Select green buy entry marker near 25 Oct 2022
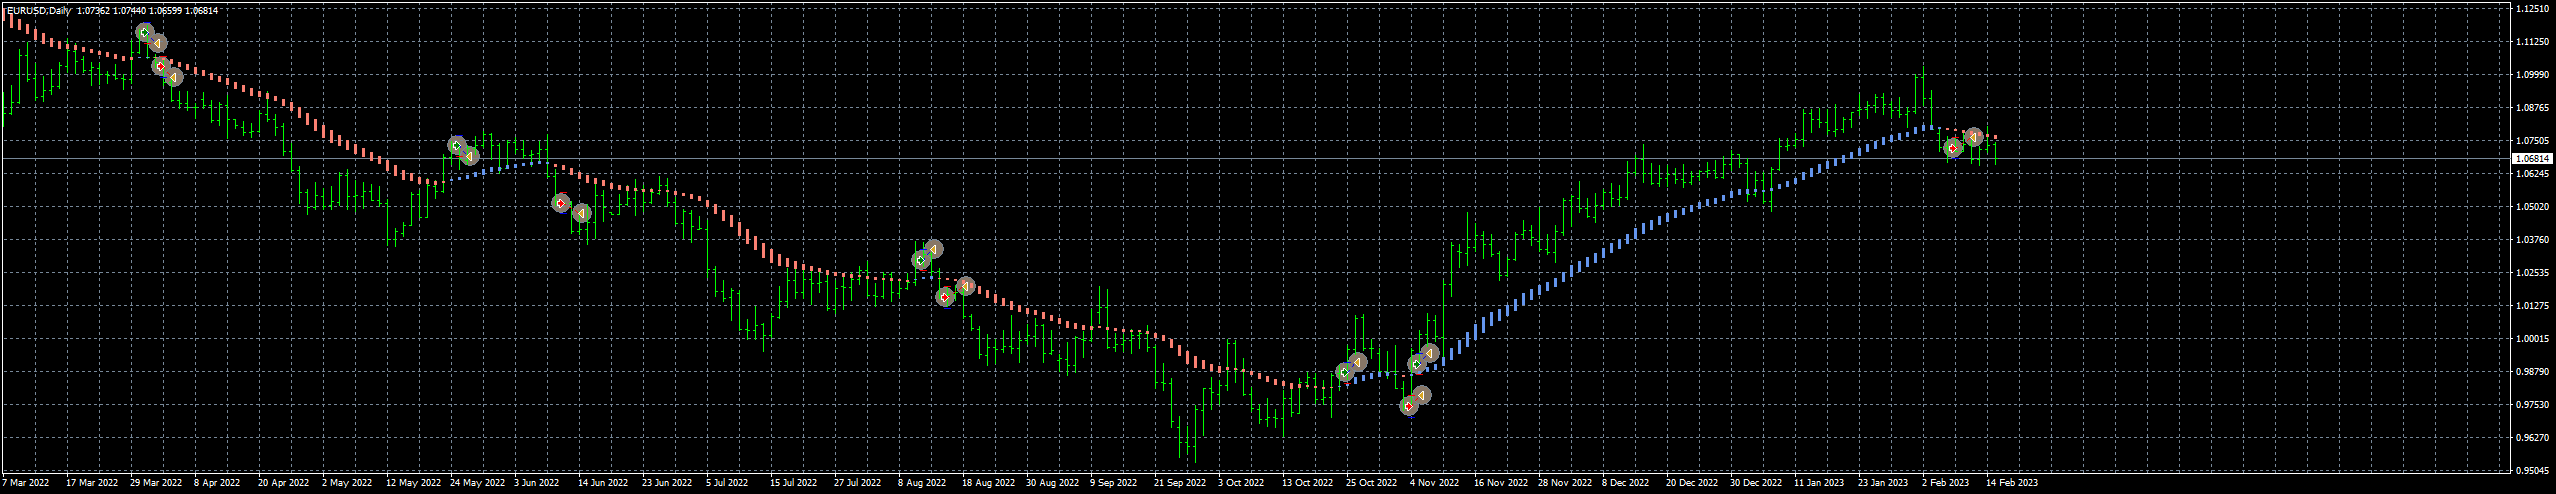This screenshot has height=494, width=2556. tap(1345, 372)
